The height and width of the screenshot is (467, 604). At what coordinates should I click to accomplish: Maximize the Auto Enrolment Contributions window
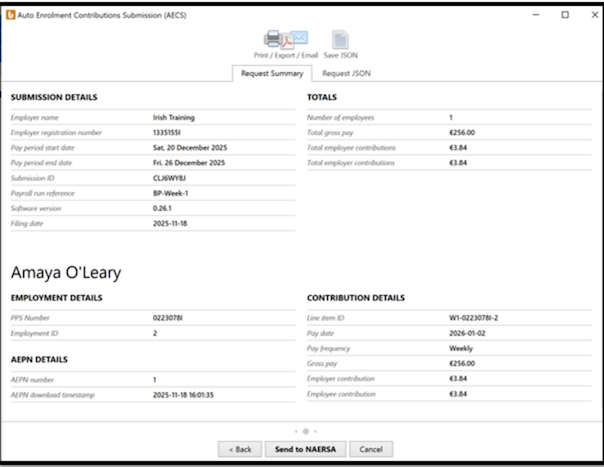pyautogui.click(x=565, y=15)
